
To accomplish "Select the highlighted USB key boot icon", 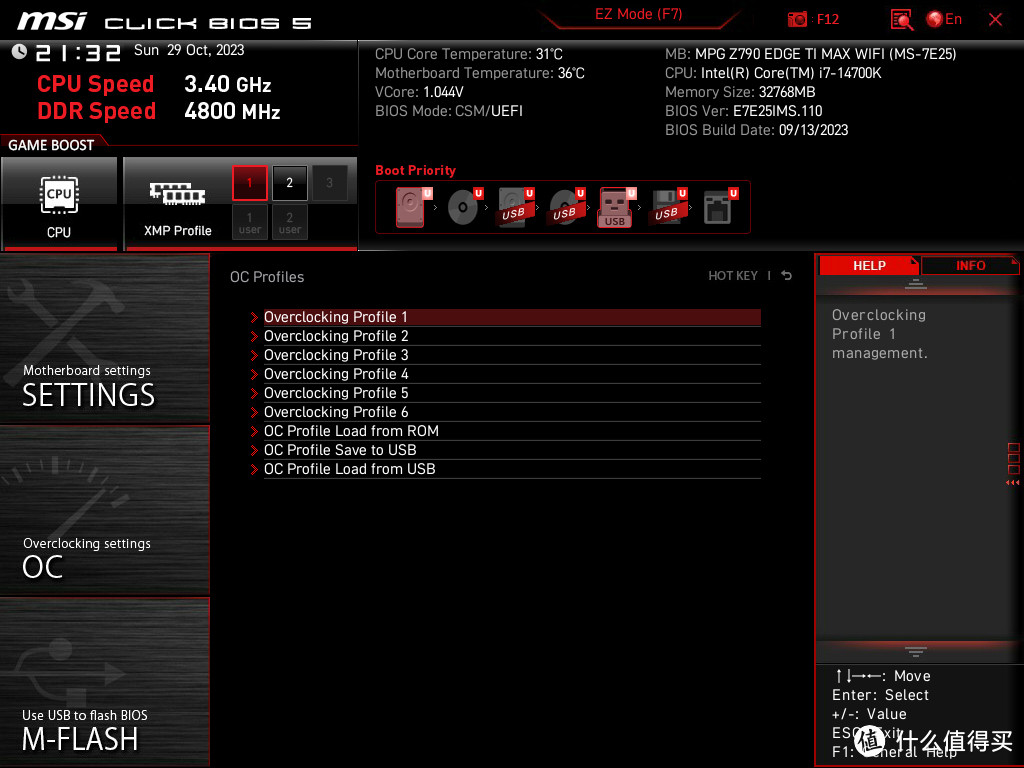I will (616, 207).
